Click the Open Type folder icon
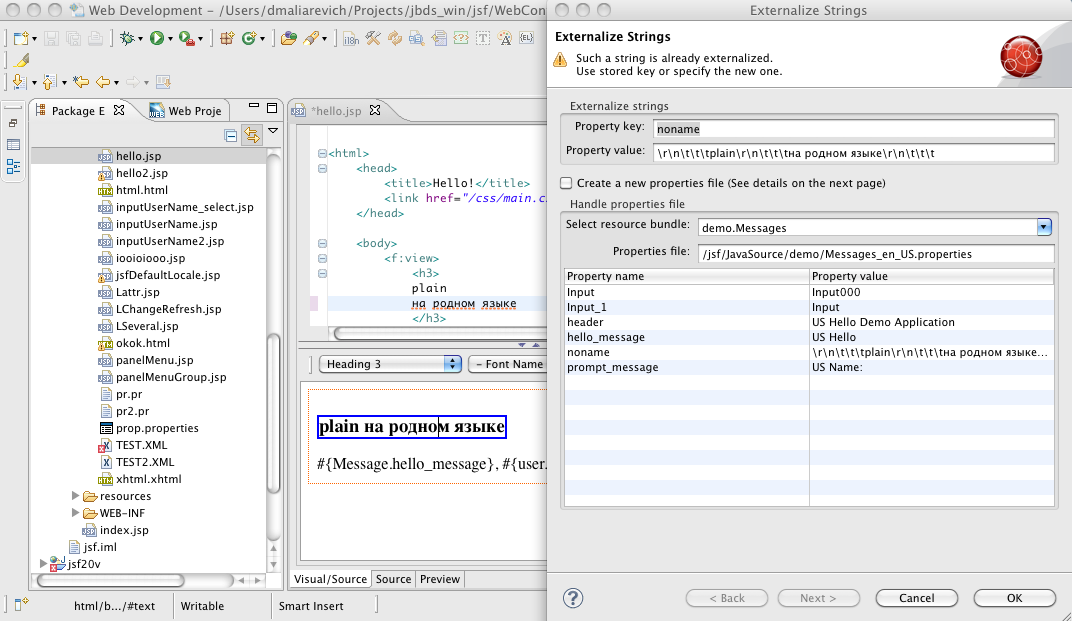1072x621 pixels. click(288, 39)
